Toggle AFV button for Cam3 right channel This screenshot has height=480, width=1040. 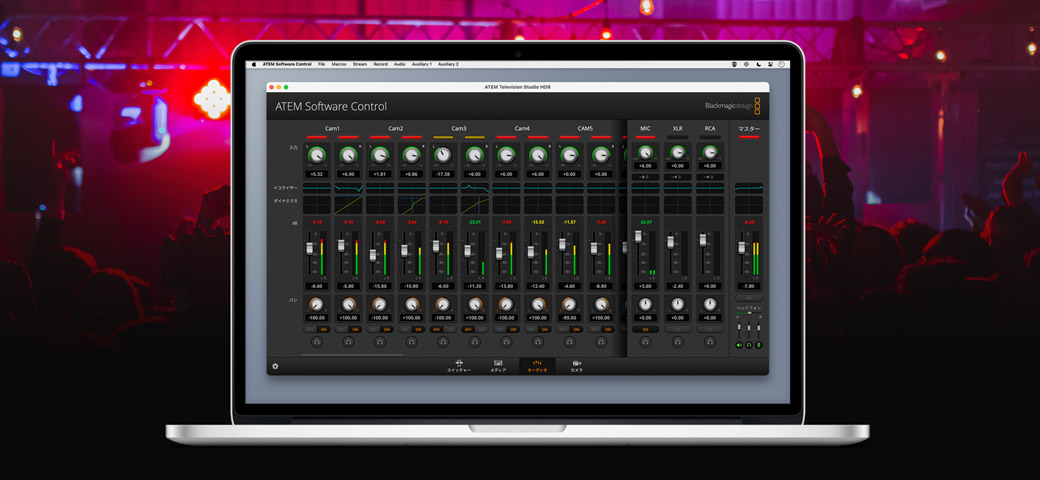pyautogui.click(x=468, y=329)
